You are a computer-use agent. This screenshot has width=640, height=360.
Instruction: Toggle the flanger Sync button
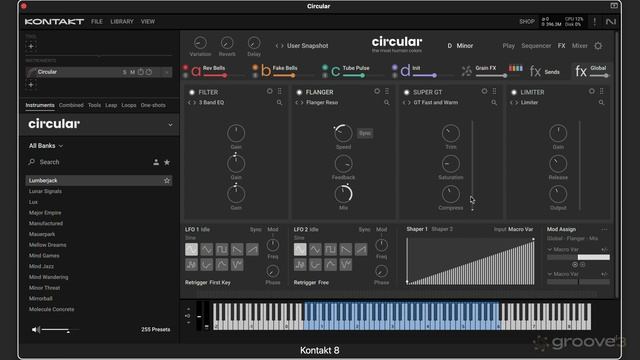click(365, 133)
